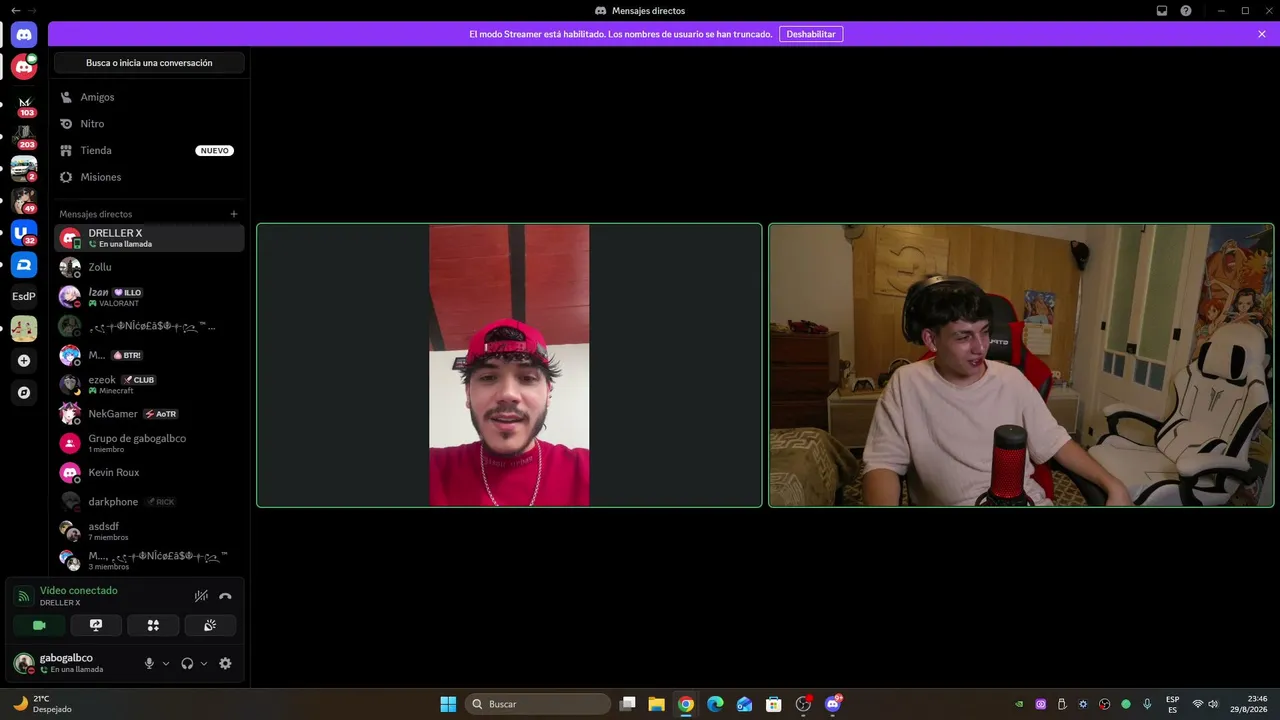
Task: Deafen the headphones
Action: point(187,663)
